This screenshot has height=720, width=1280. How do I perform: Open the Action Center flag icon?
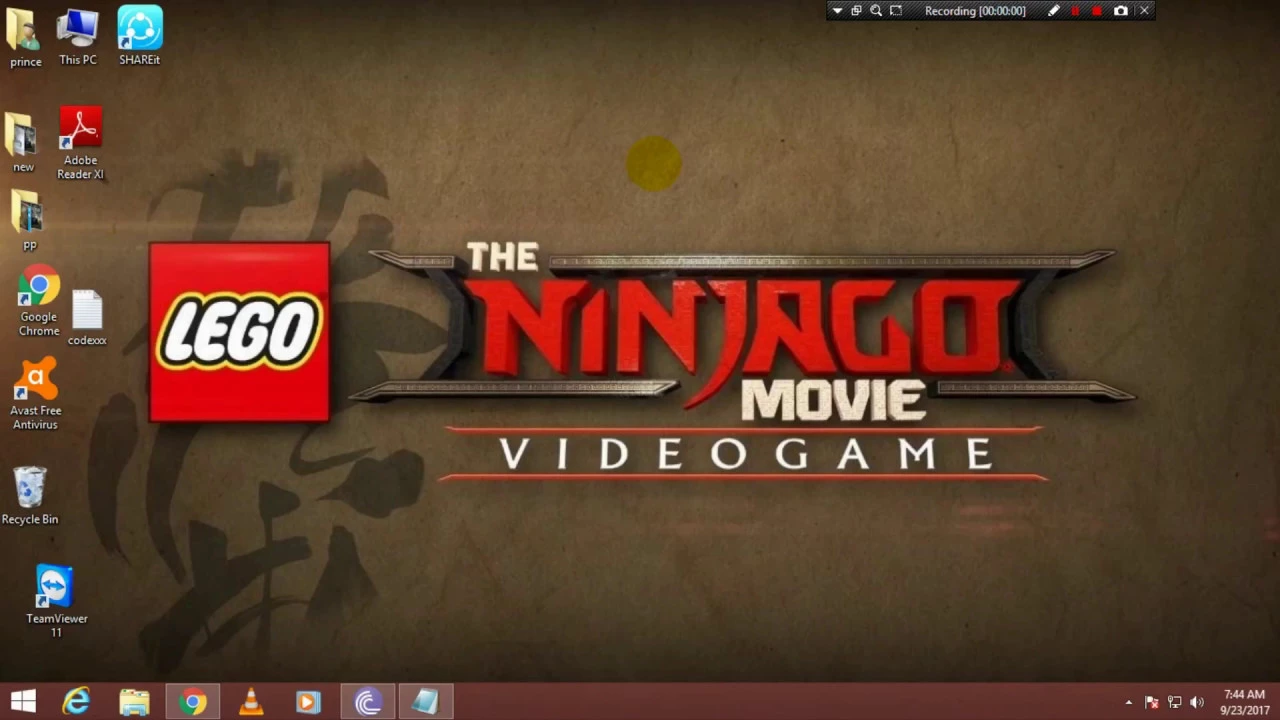coord(1152,703)
